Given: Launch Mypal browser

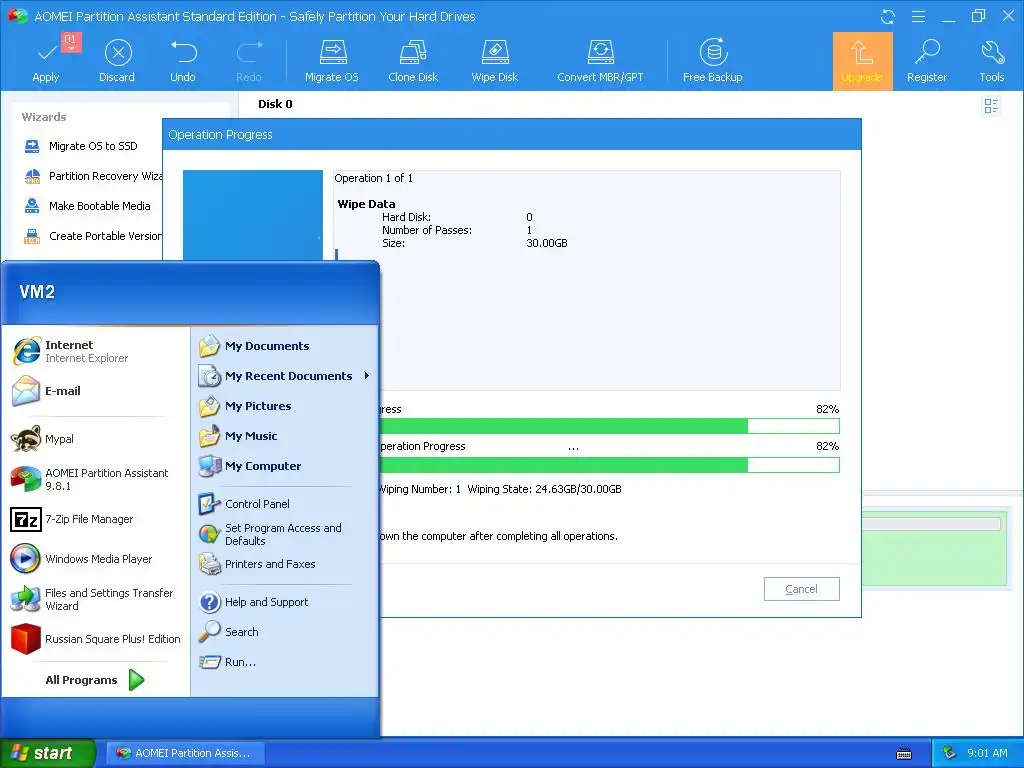Looking at the screenshot, I should tap(95, 439).
